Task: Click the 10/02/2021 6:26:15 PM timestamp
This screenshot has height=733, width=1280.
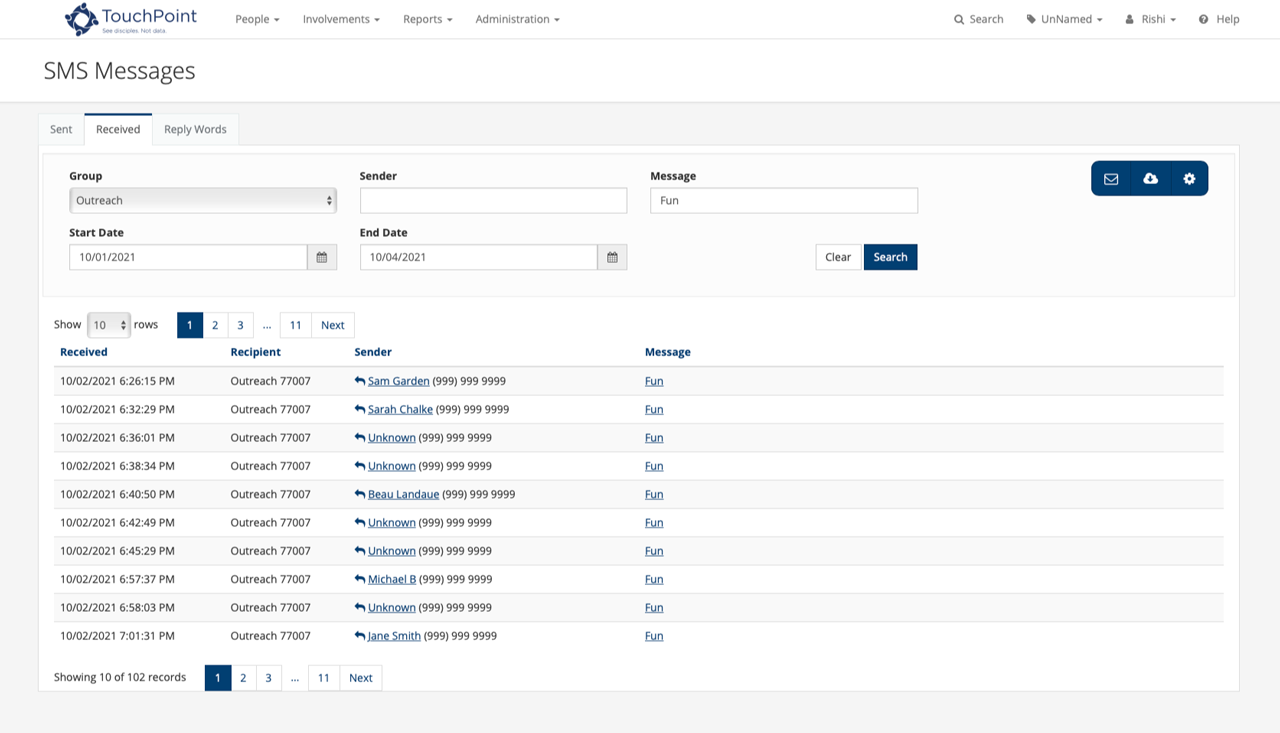Action: pos(117,381)
